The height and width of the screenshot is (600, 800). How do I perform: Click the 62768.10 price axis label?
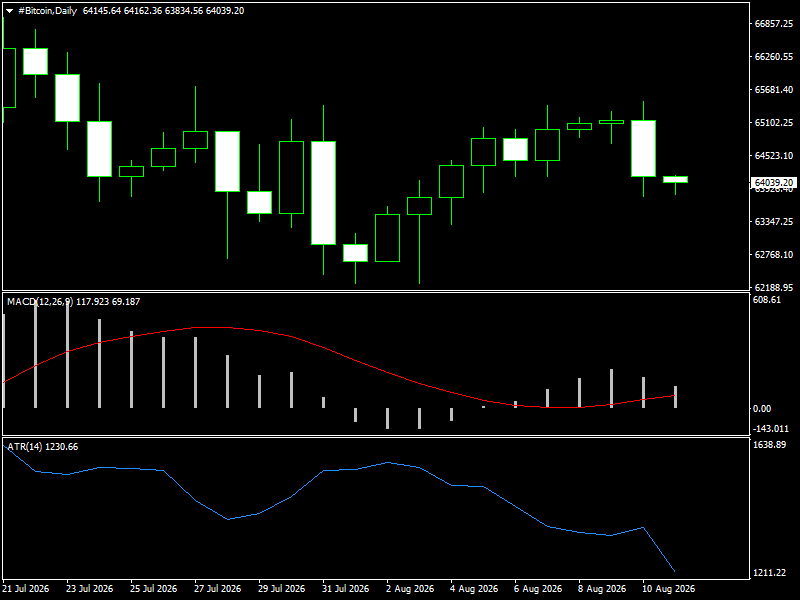[x=773, y=255]
